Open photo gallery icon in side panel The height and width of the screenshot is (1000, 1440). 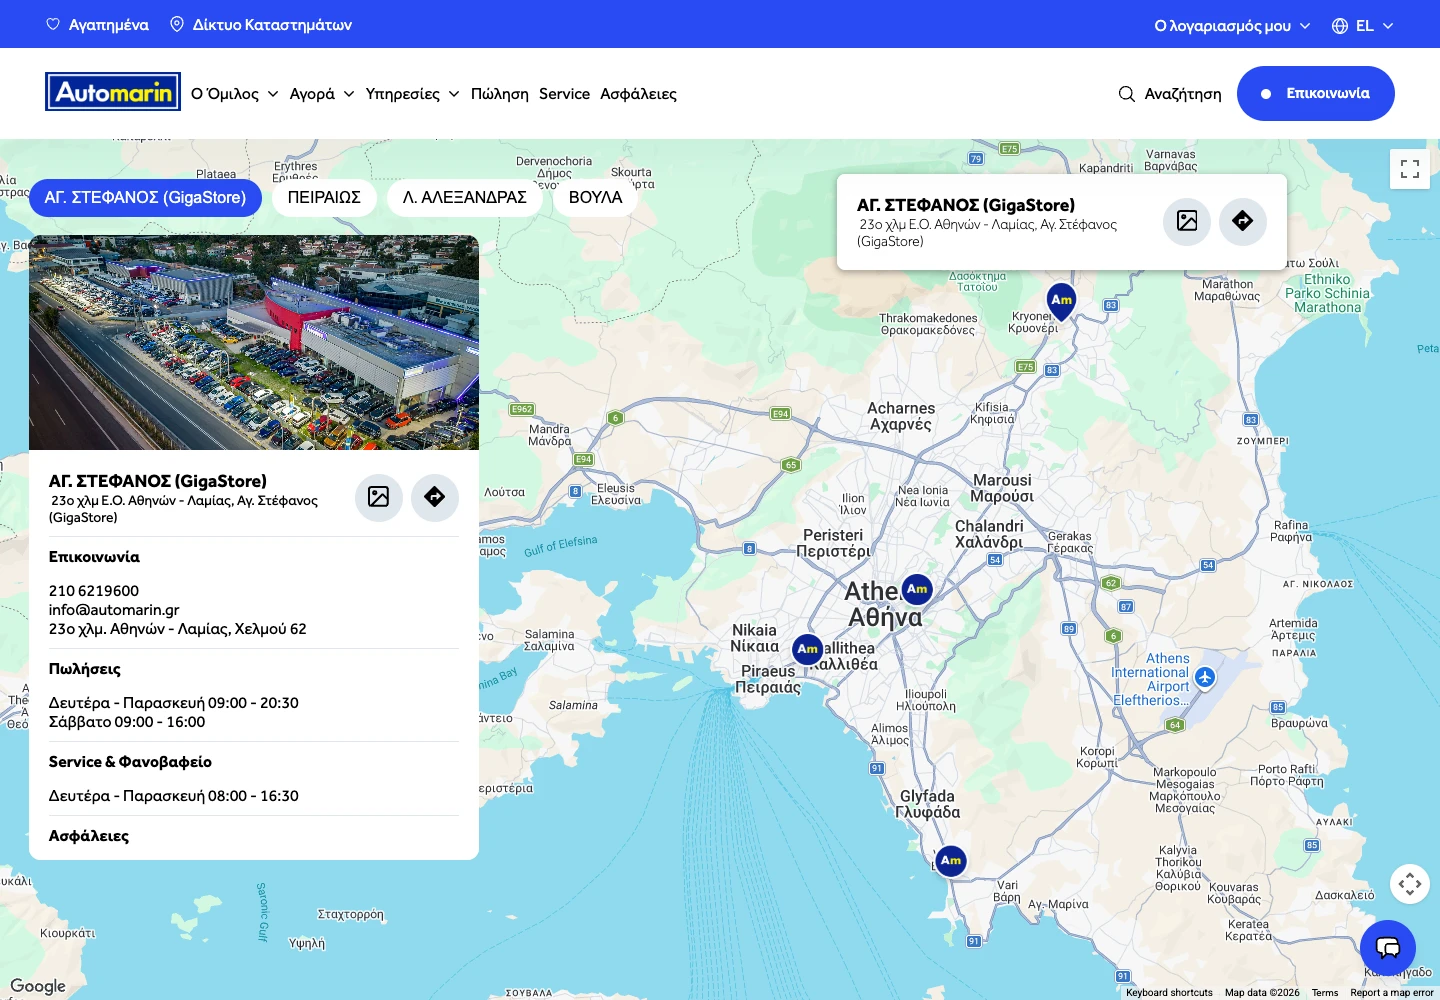(379, 497)
